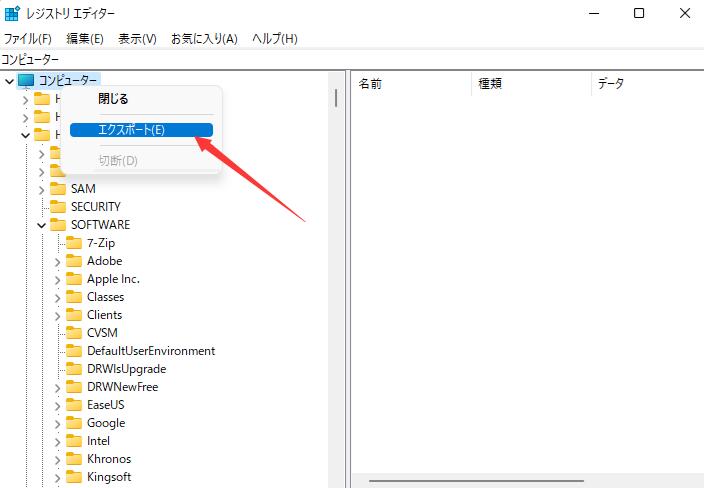Expand the Intel key
The width and height of the screenshot is (704, 488).
57,441
